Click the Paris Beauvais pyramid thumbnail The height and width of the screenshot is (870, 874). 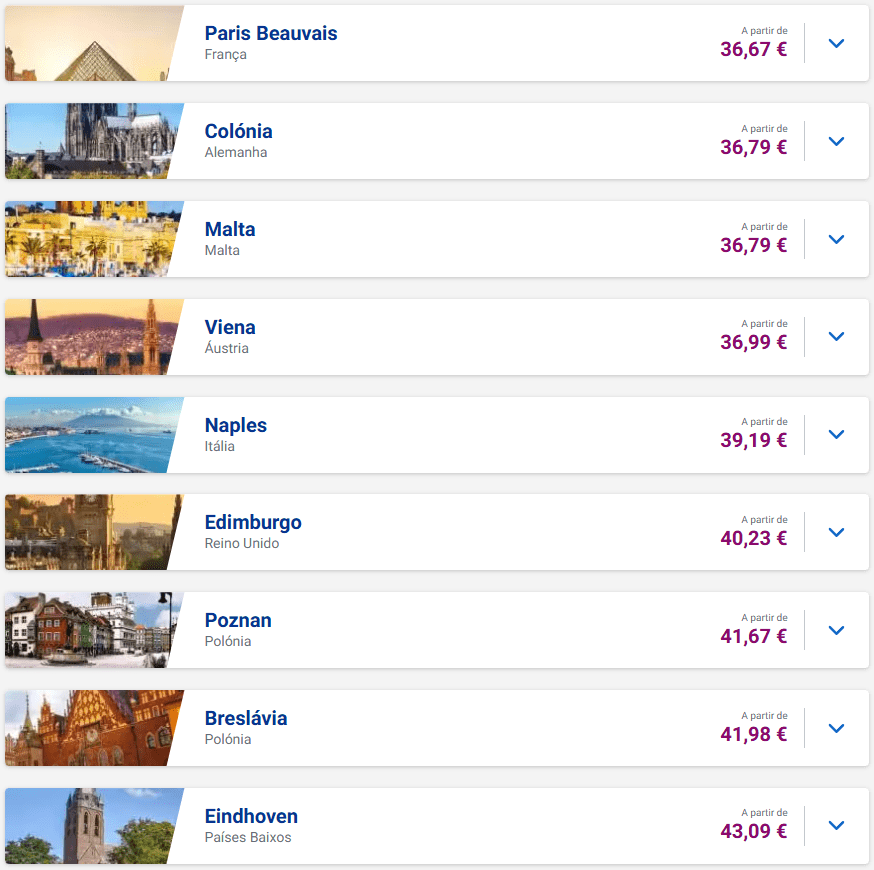pos(90,43)
